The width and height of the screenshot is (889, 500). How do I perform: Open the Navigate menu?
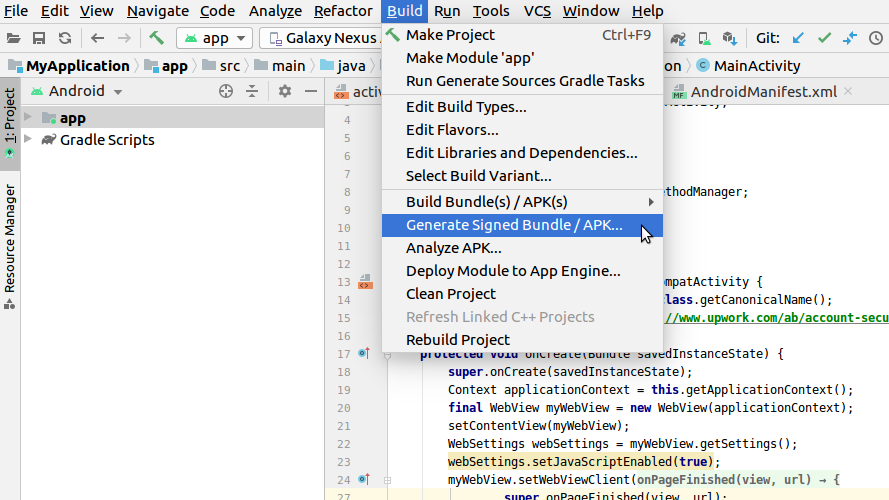pyautogui.click(x=158, y=11)
